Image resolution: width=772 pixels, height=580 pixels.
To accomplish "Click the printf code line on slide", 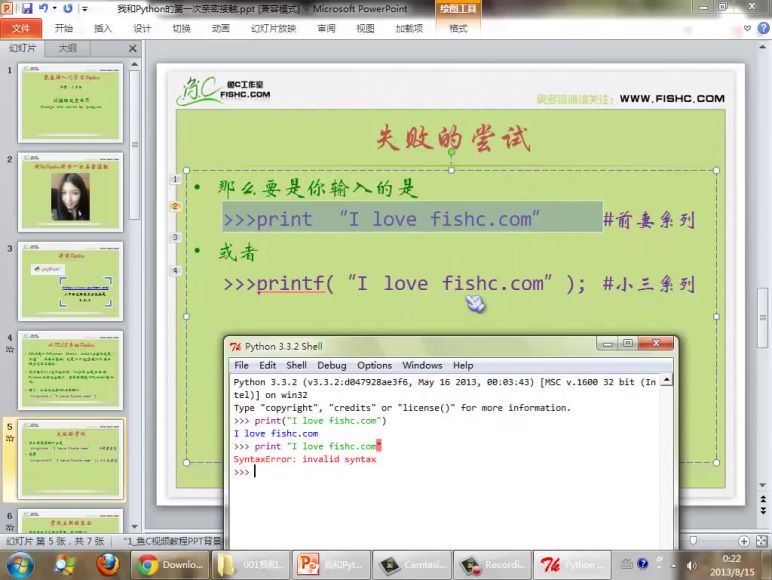I will (405, 284).
